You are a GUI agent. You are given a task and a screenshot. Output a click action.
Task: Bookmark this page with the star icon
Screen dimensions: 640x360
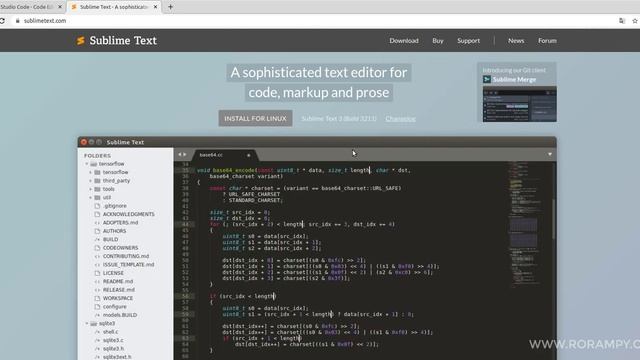(x=635, y=21)
